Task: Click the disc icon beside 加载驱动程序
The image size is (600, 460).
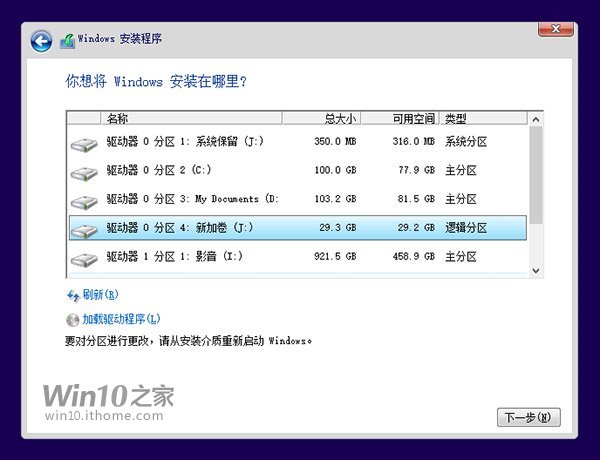Action: click(x=72, y=320)
